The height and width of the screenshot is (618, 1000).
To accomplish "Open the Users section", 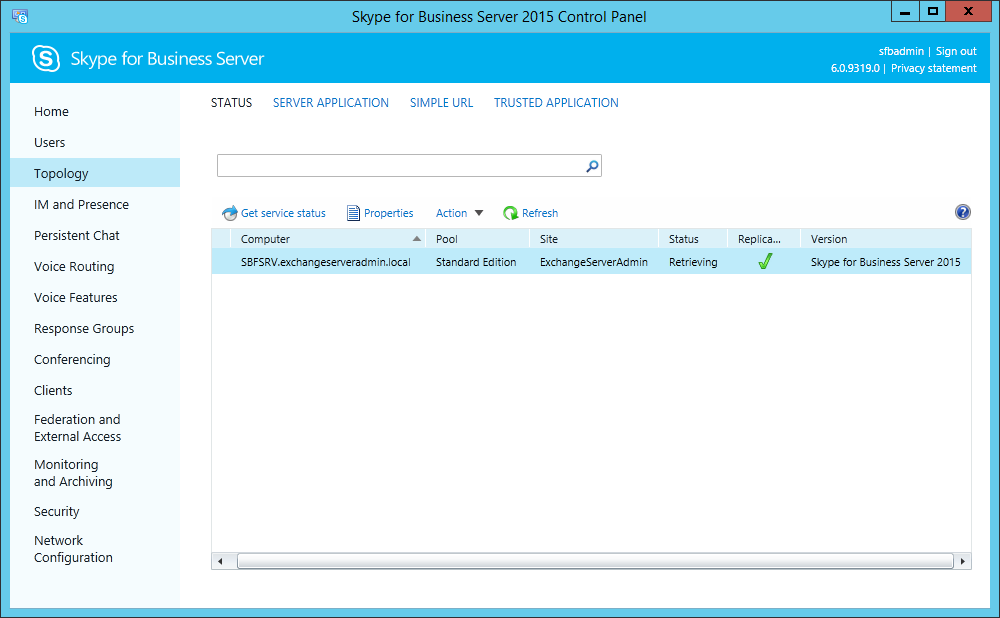I will click(x=50, y=142).
